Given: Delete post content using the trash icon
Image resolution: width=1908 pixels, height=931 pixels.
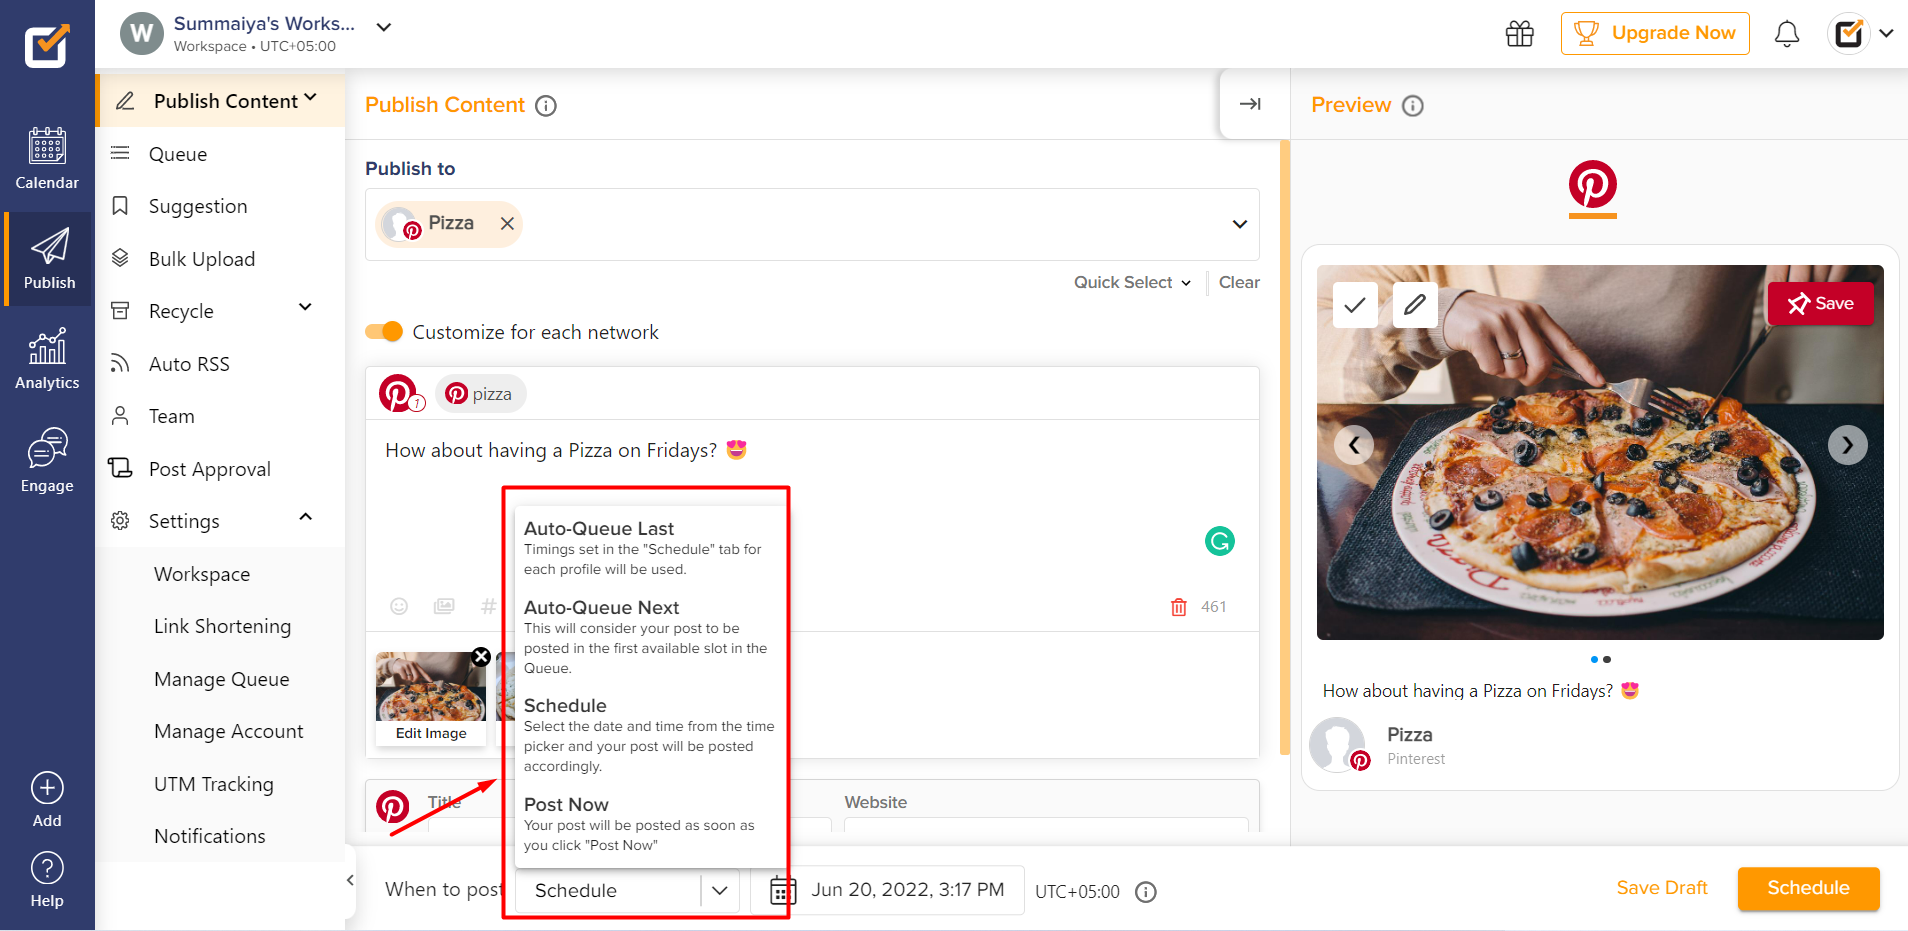Looking at the screenshot, I should point(1179,606).
